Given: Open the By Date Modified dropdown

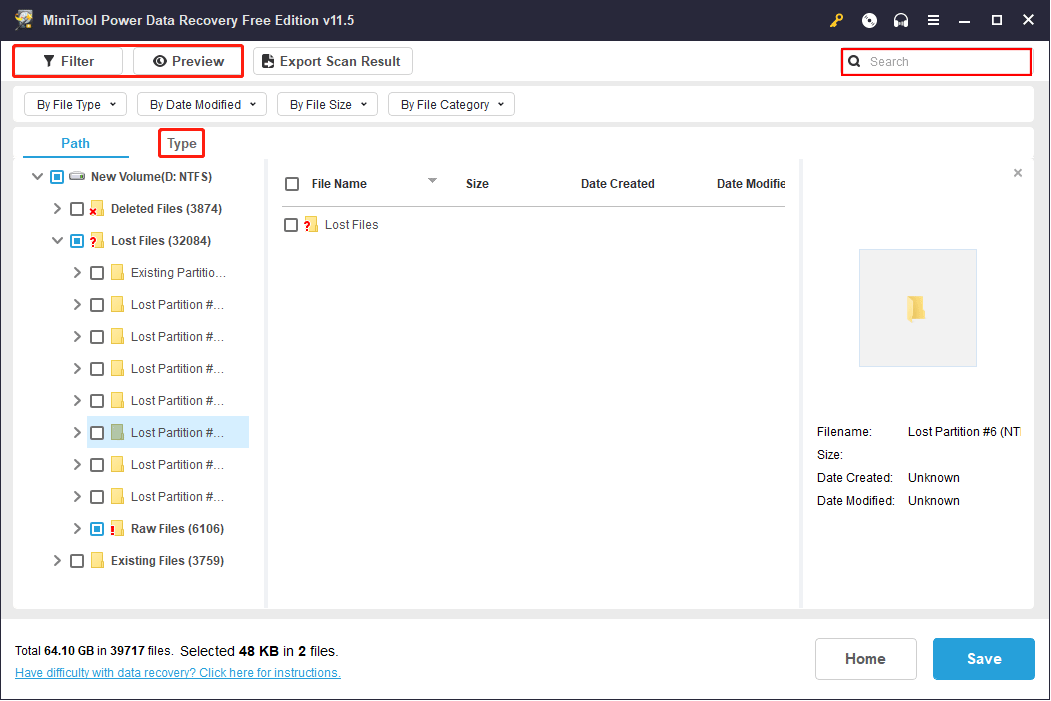Looking at the screenshot, I should click(x=202, y=105).
